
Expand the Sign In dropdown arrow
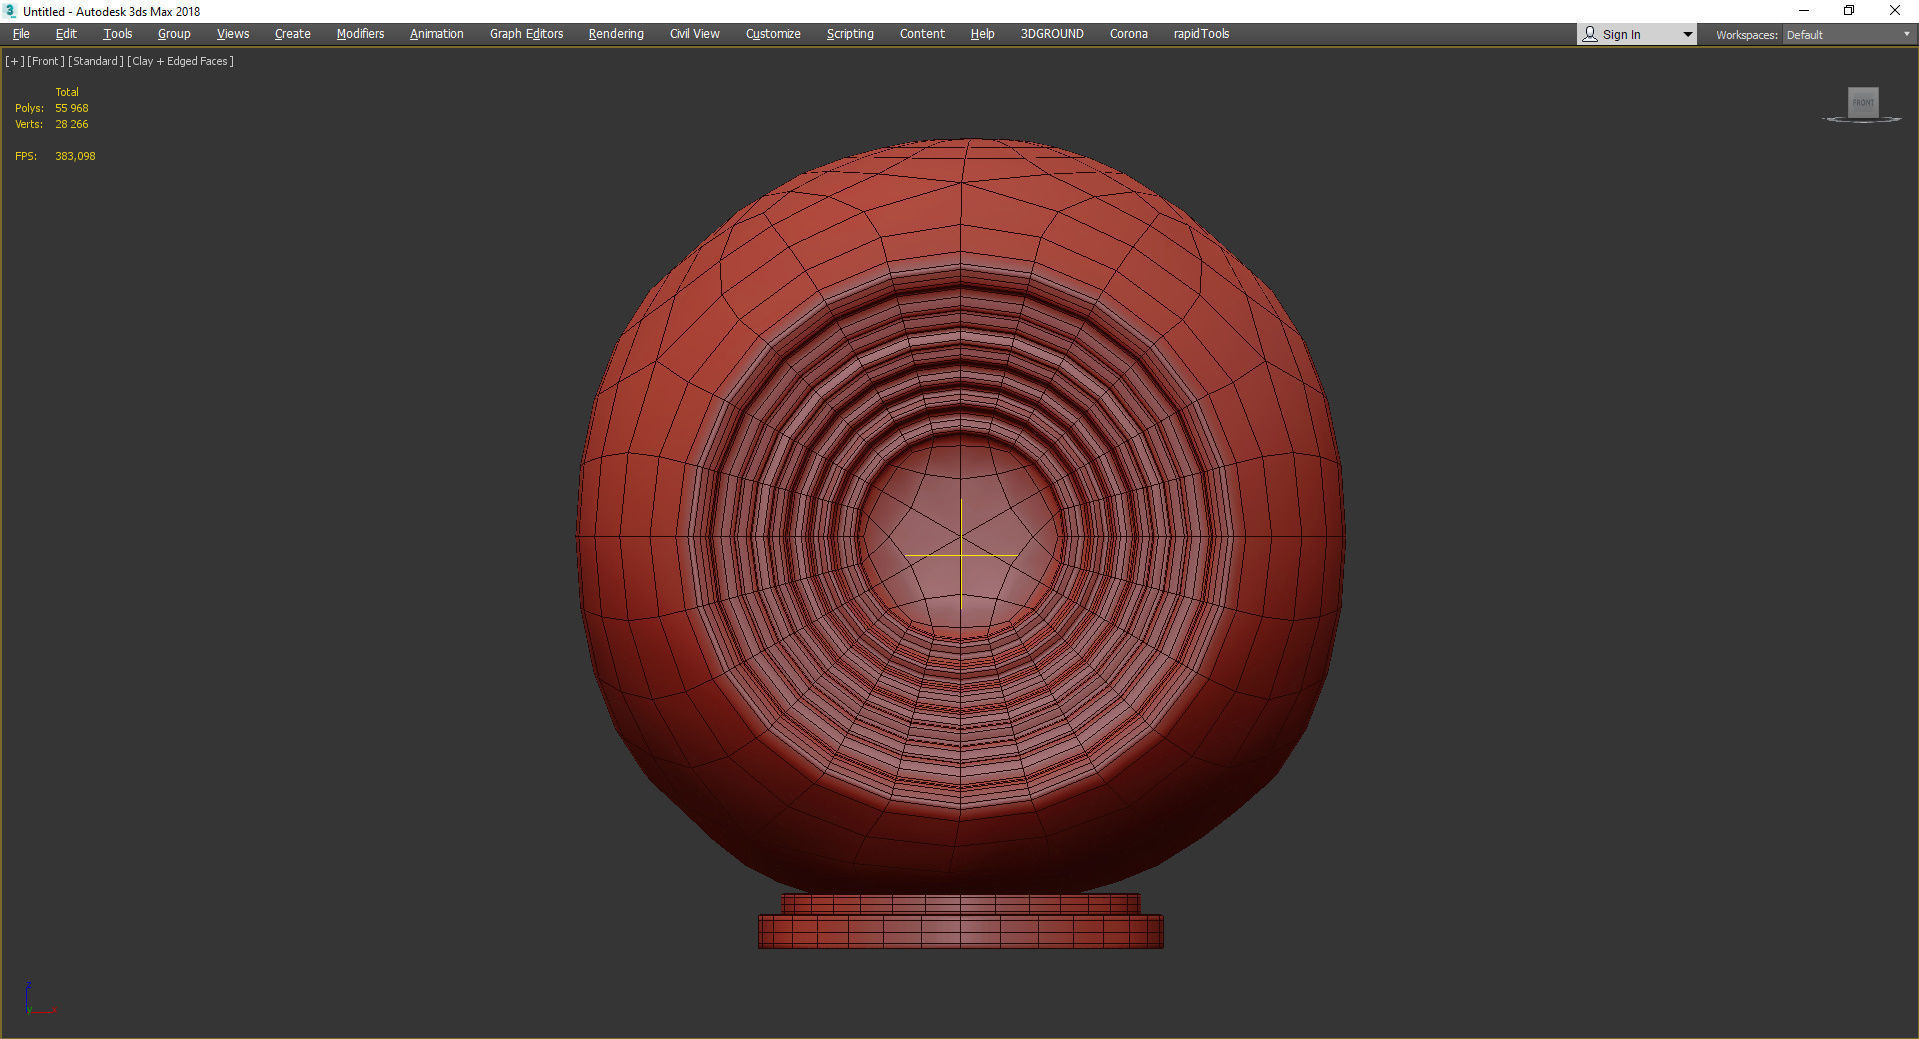(x=1688, y=35)
